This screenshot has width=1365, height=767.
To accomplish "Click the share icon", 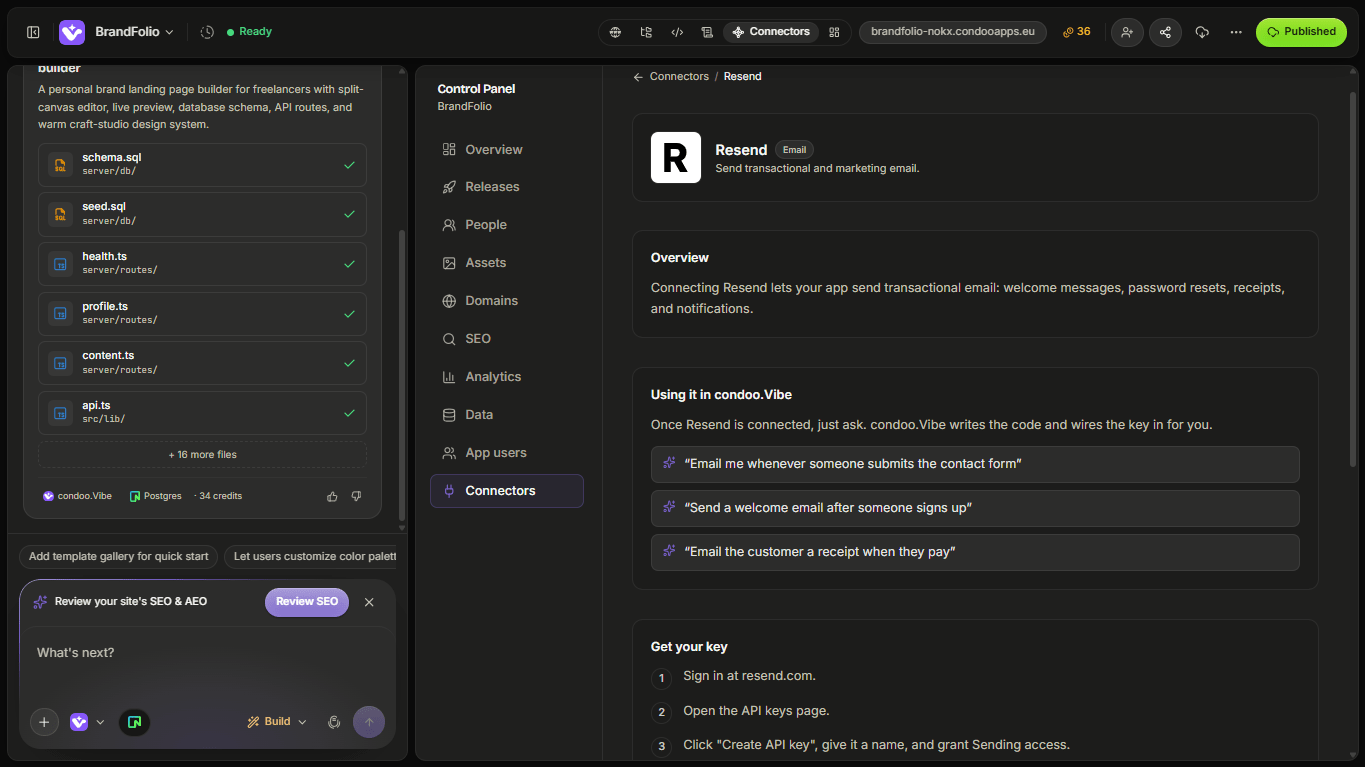I will (1165, 32).
